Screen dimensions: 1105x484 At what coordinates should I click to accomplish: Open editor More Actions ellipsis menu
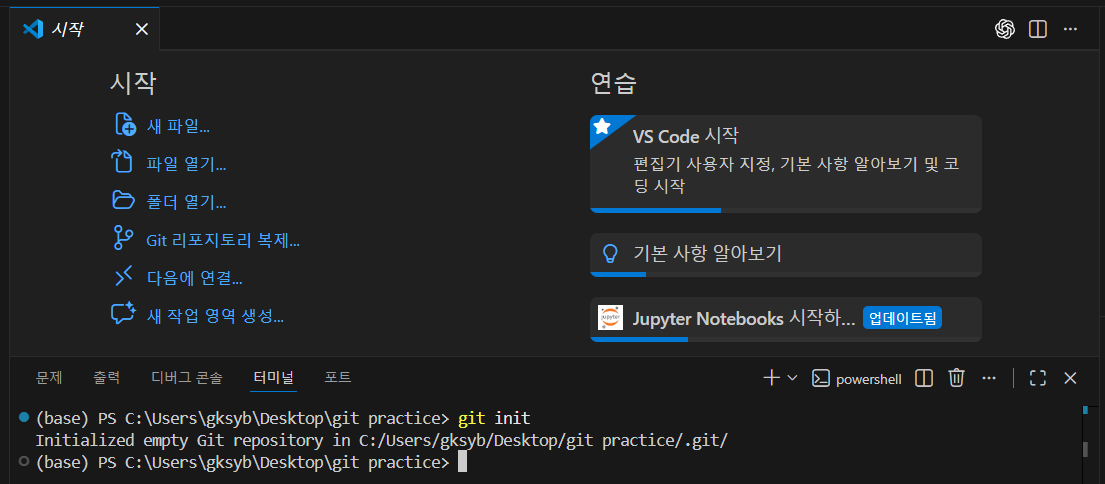(x=1070, y=29)
